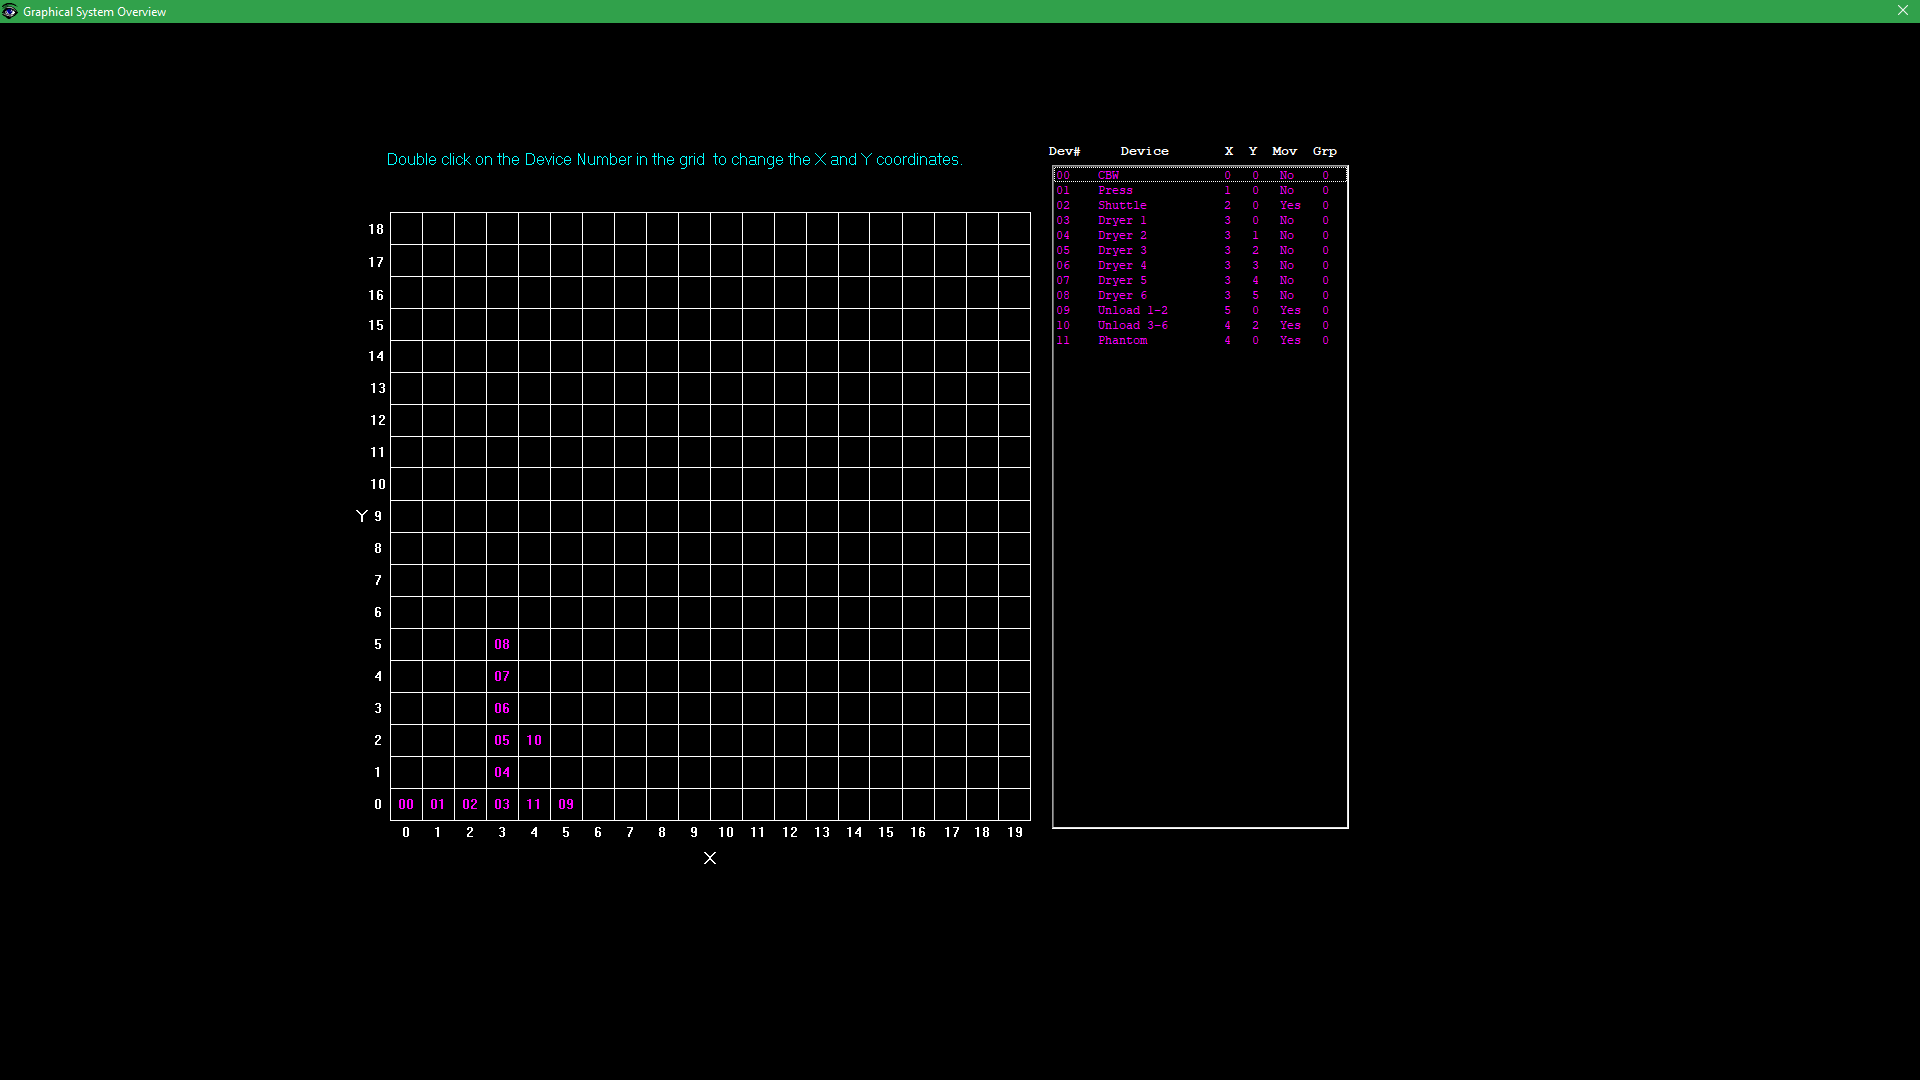Select device 06 grid cell
The height and width of the screenshot is (1080, 1920).
point(502,709)
